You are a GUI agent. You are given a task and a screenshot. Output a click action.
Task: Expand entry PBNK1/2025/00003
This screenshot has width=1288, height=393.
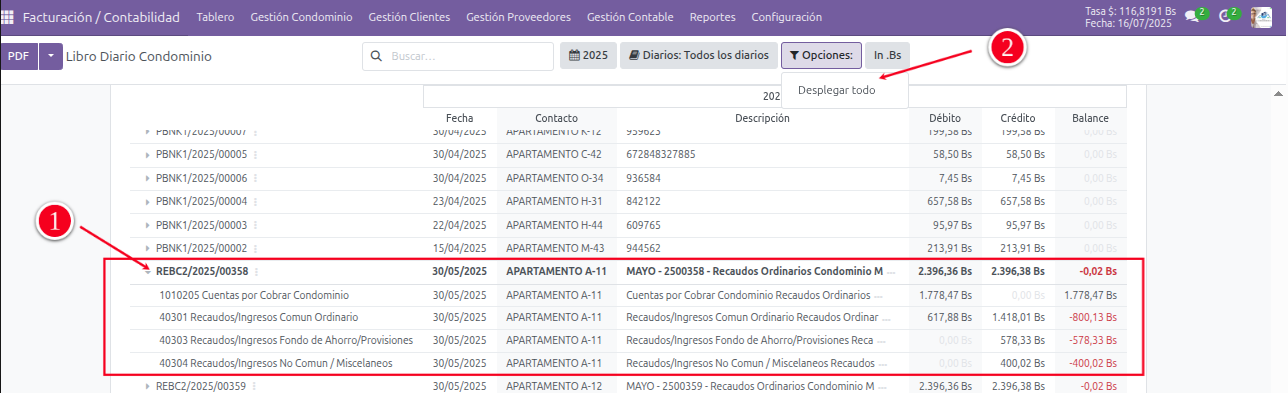(148, 225)
